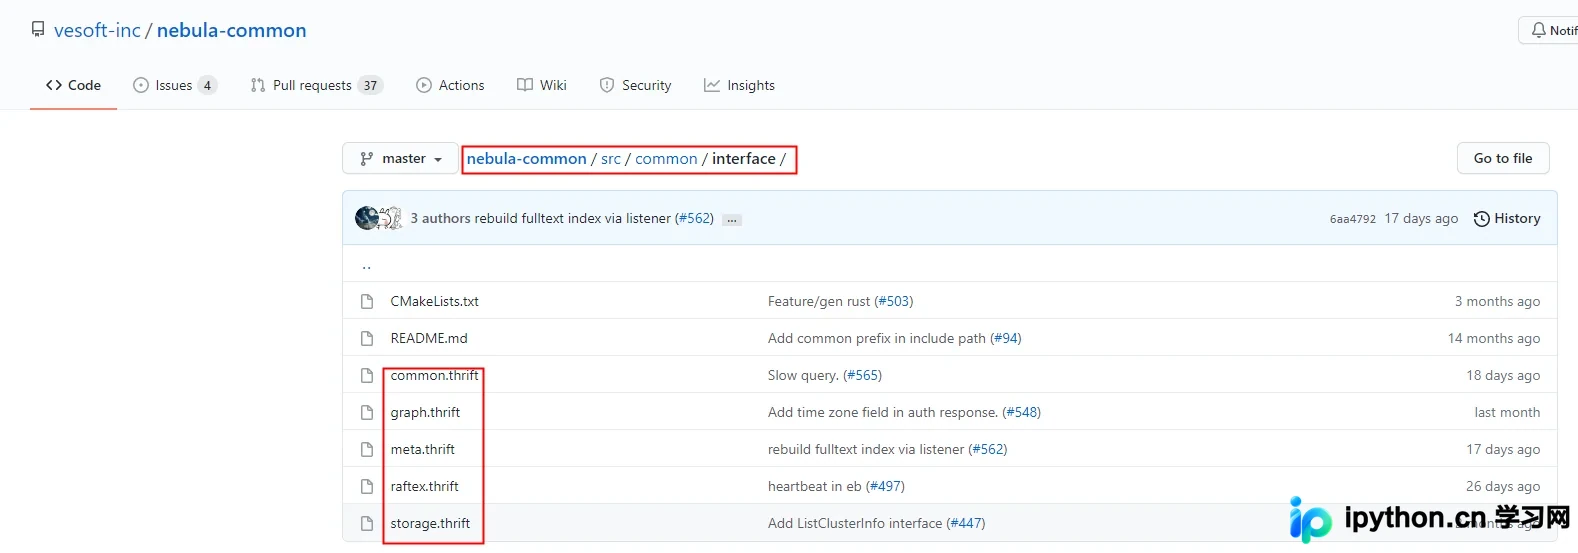Go to src folder in breadcrumb
This screenshot has height=553, width=1578.
coord(611,158)
